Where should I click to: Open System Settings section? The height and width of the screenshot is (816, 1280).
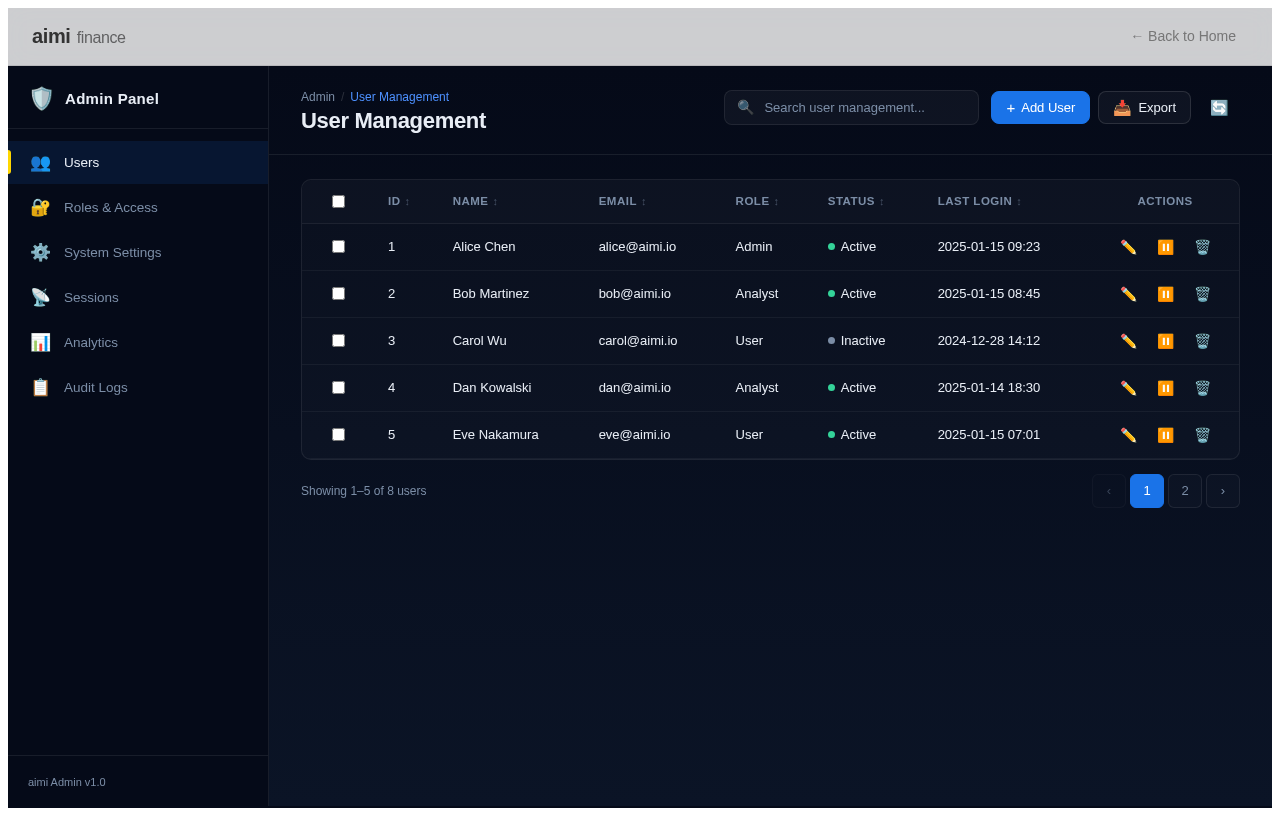coord(138,252)
